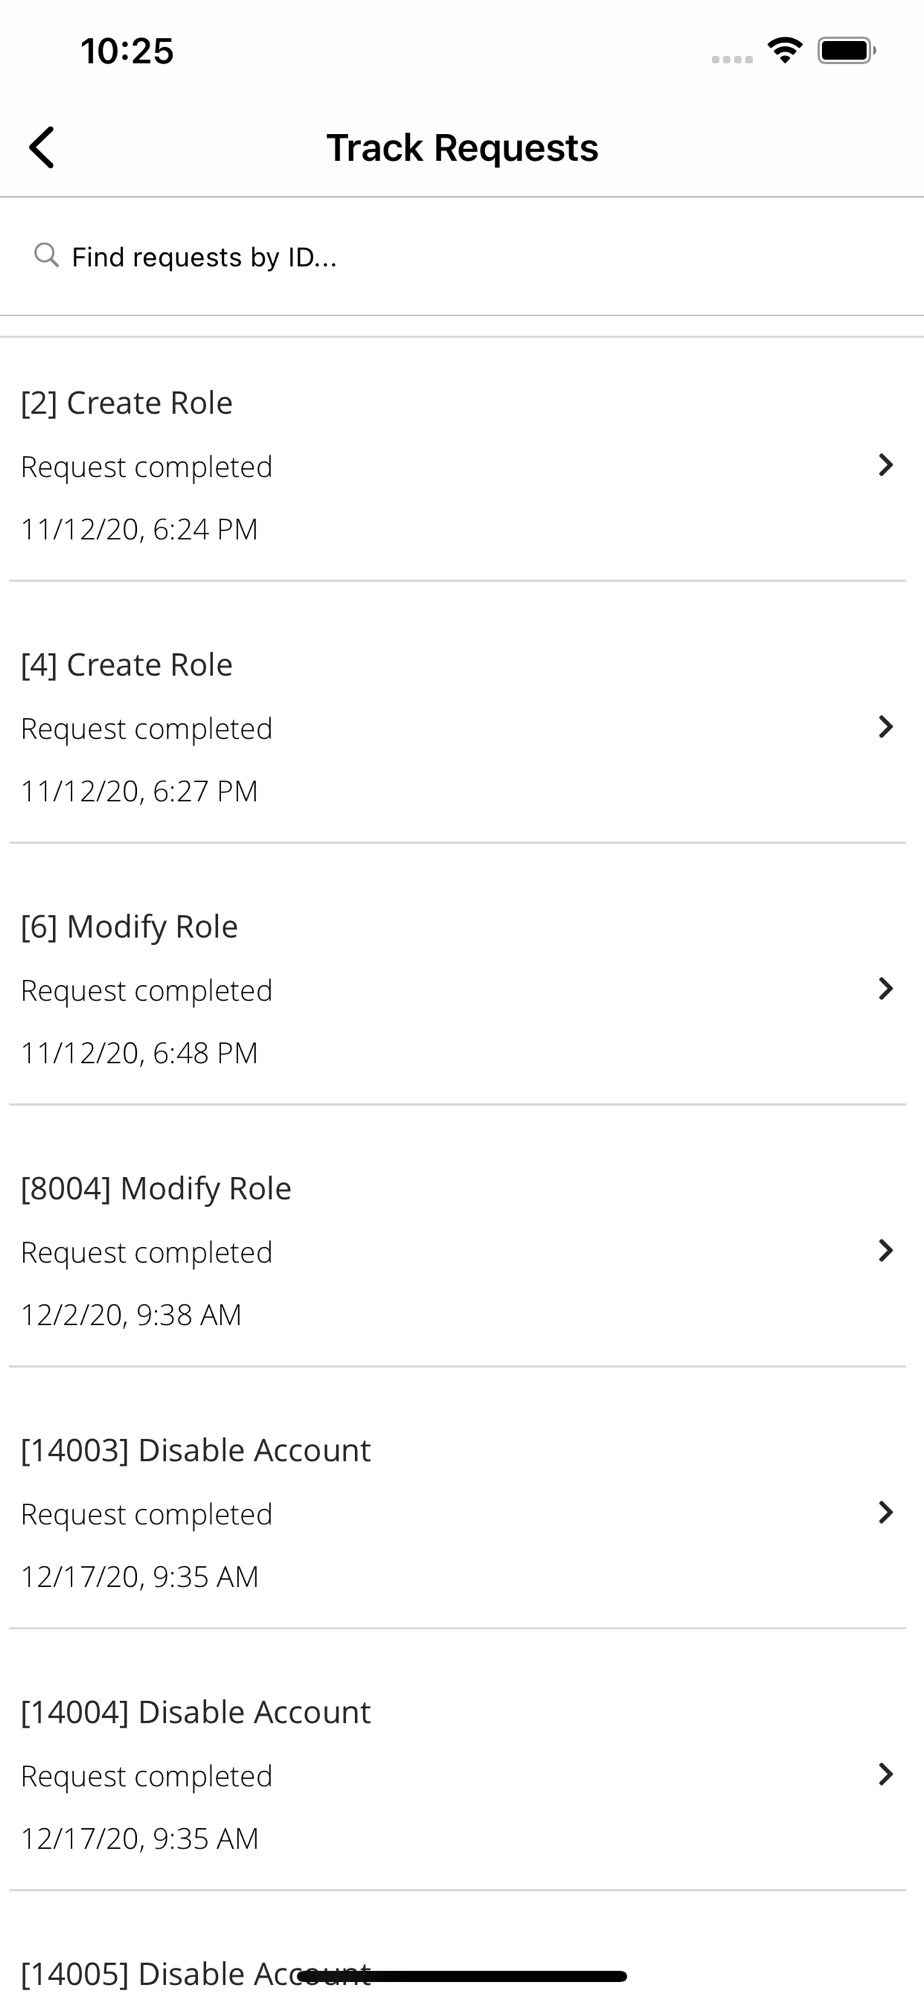Open chevron for request [2] Create Role
Viewport: 924px width, 2000px height.
point(885,465)
